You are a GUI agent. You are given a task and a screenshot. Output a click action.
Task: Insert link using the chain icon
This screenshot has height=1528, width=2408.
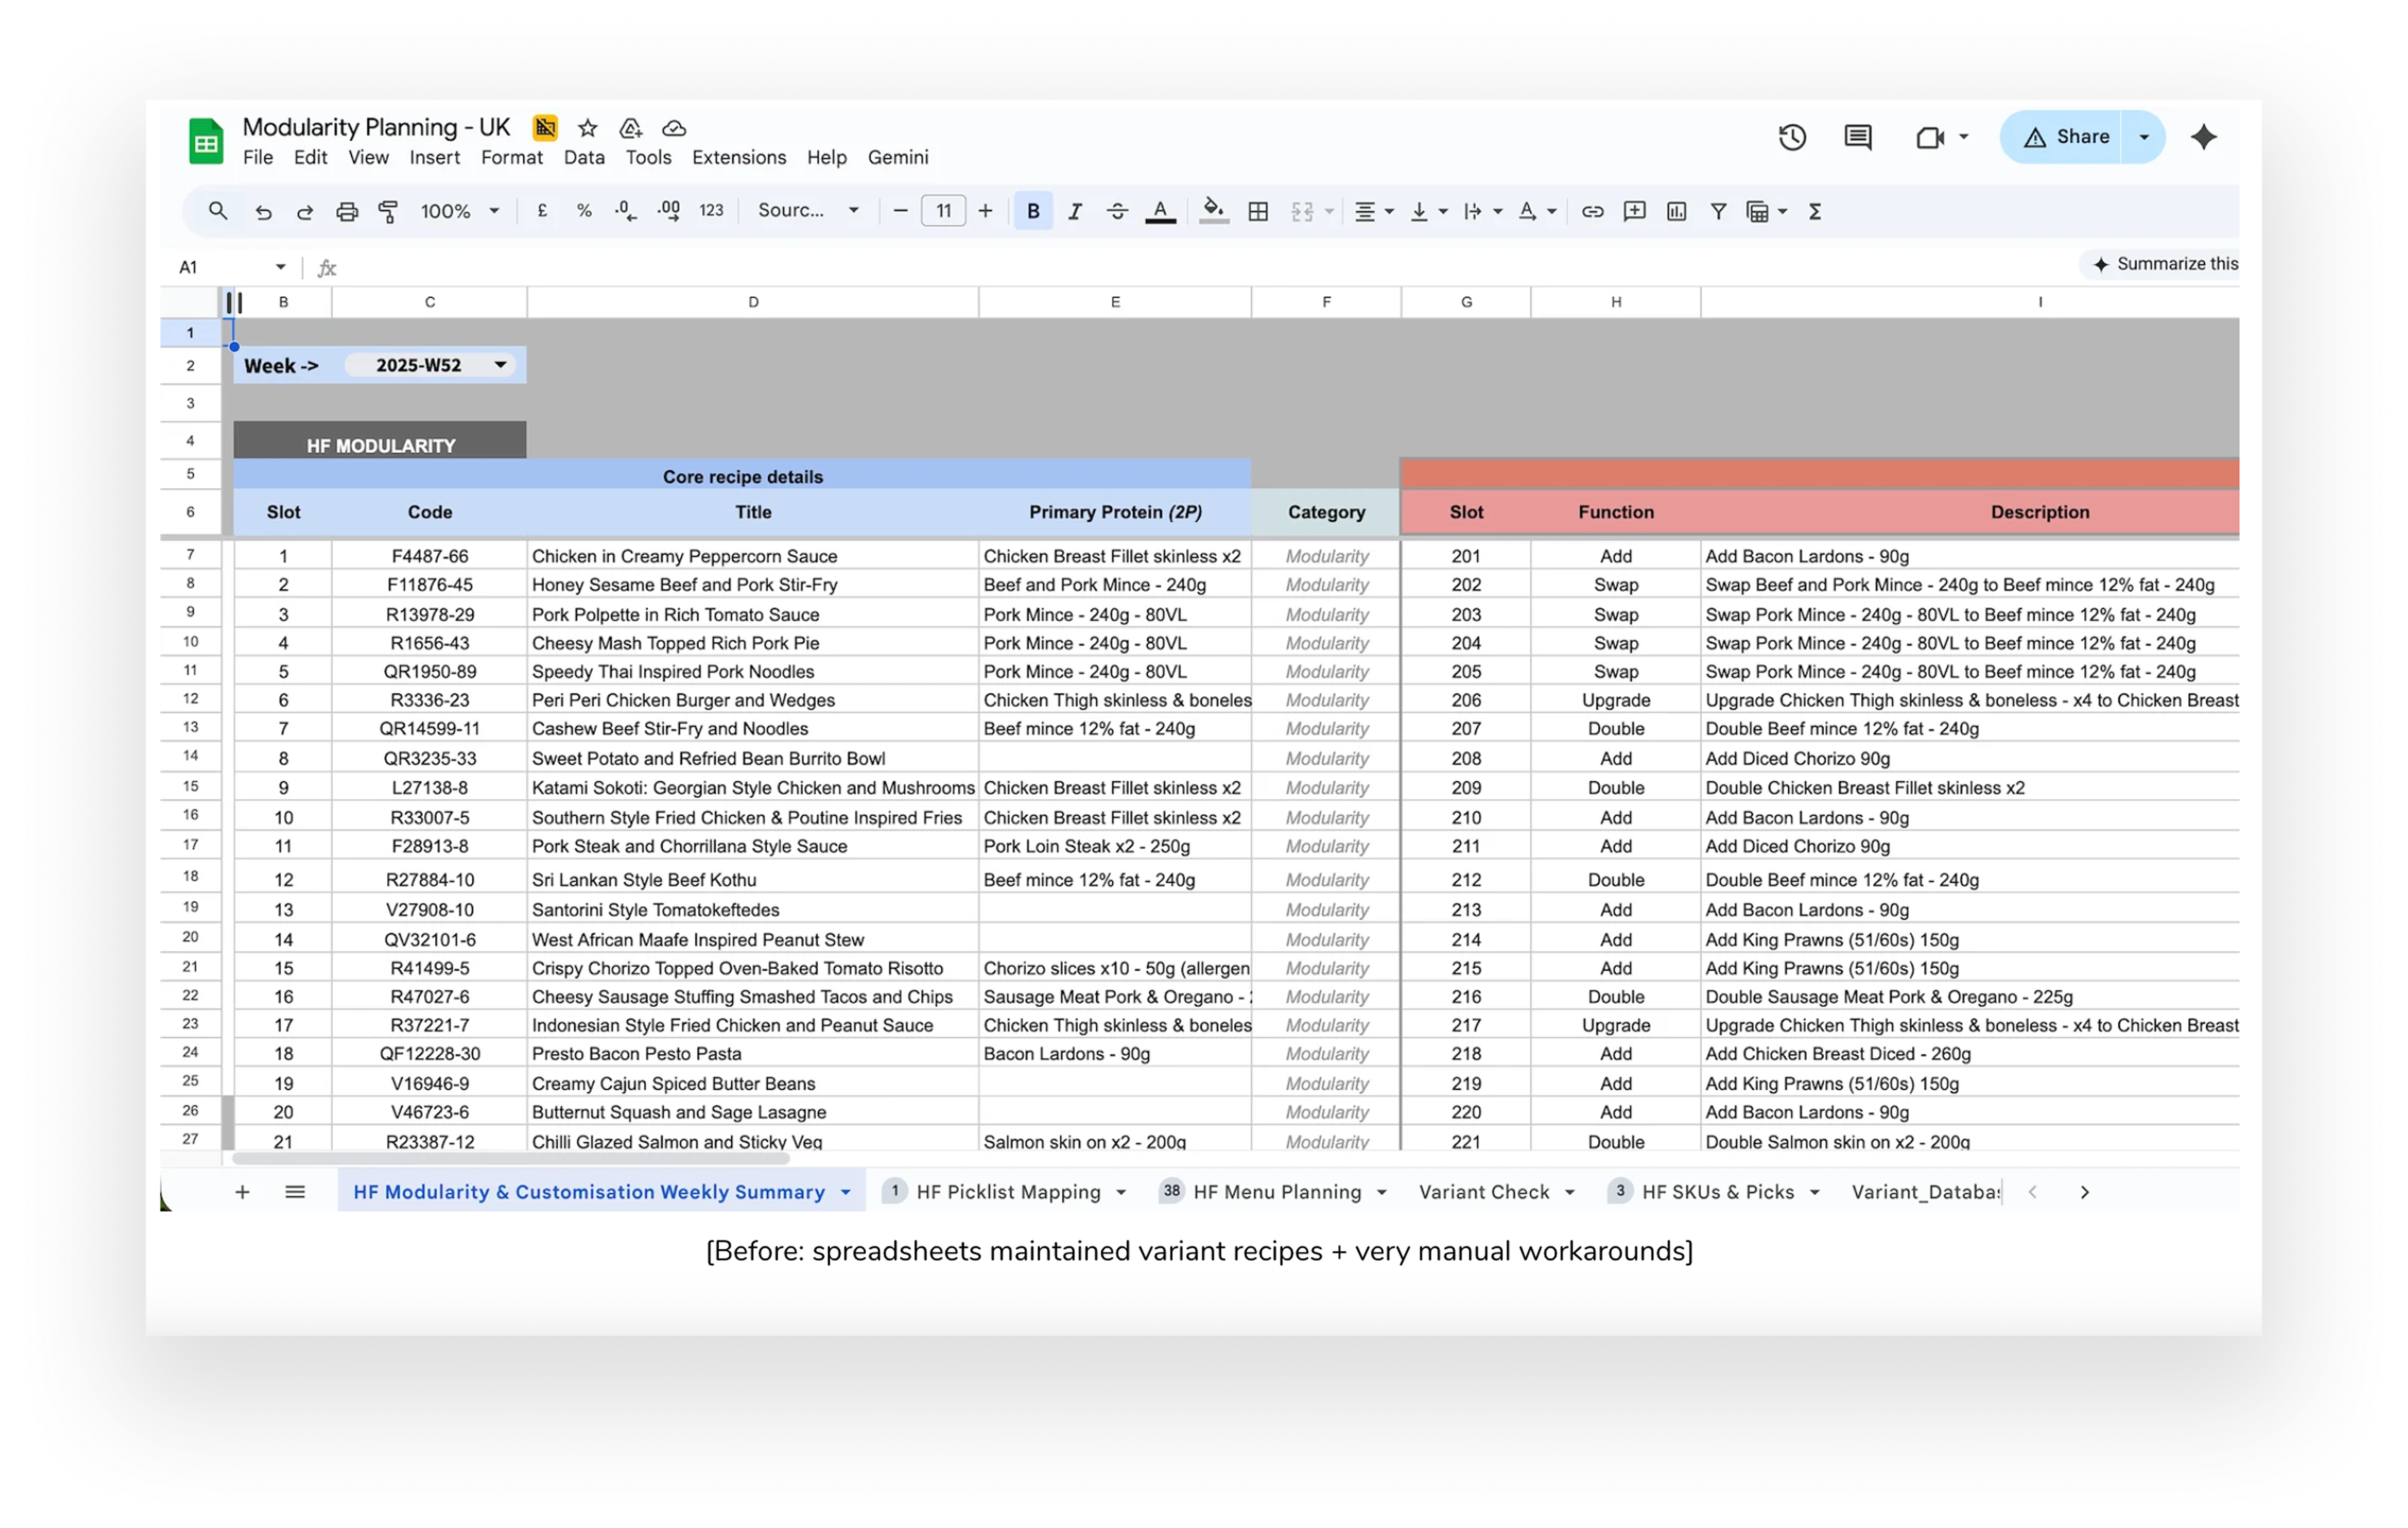(x=1592, y=211)
